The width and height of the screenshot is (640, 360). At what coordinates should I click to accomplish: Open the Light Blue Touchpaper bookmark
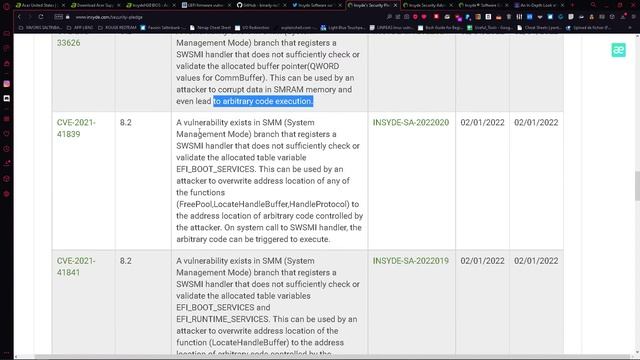click(x=343, y=28)
